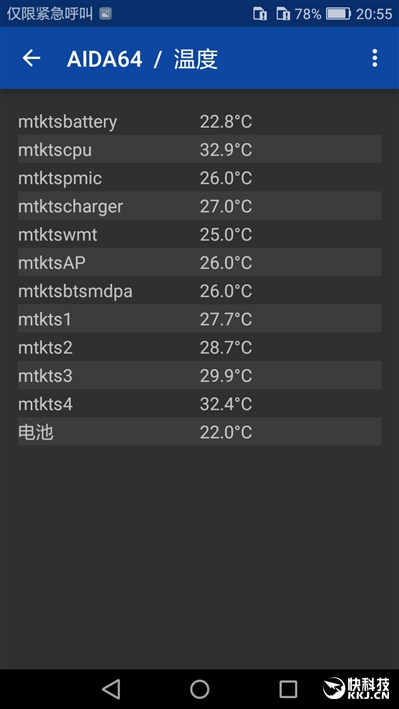399x709 pixels.
Task: Tap the back arrow in the header
Action: point(31,58)
